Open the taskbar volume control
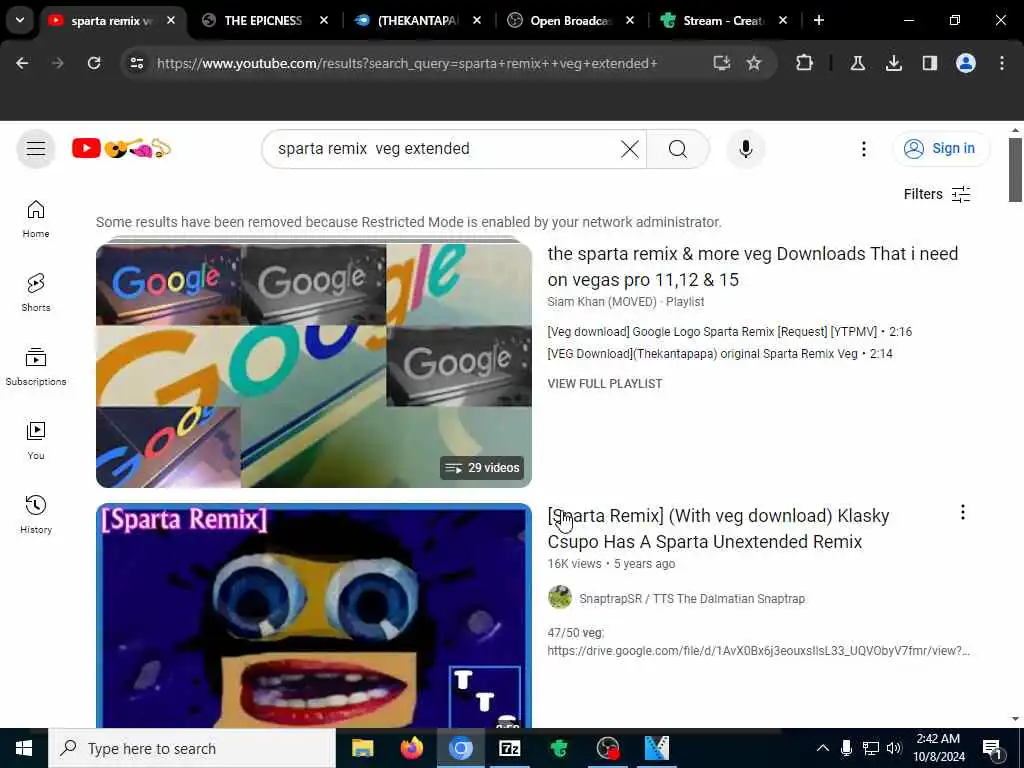Image resolution: width=1024 pixels, height=768 pixels. point(894,748)
